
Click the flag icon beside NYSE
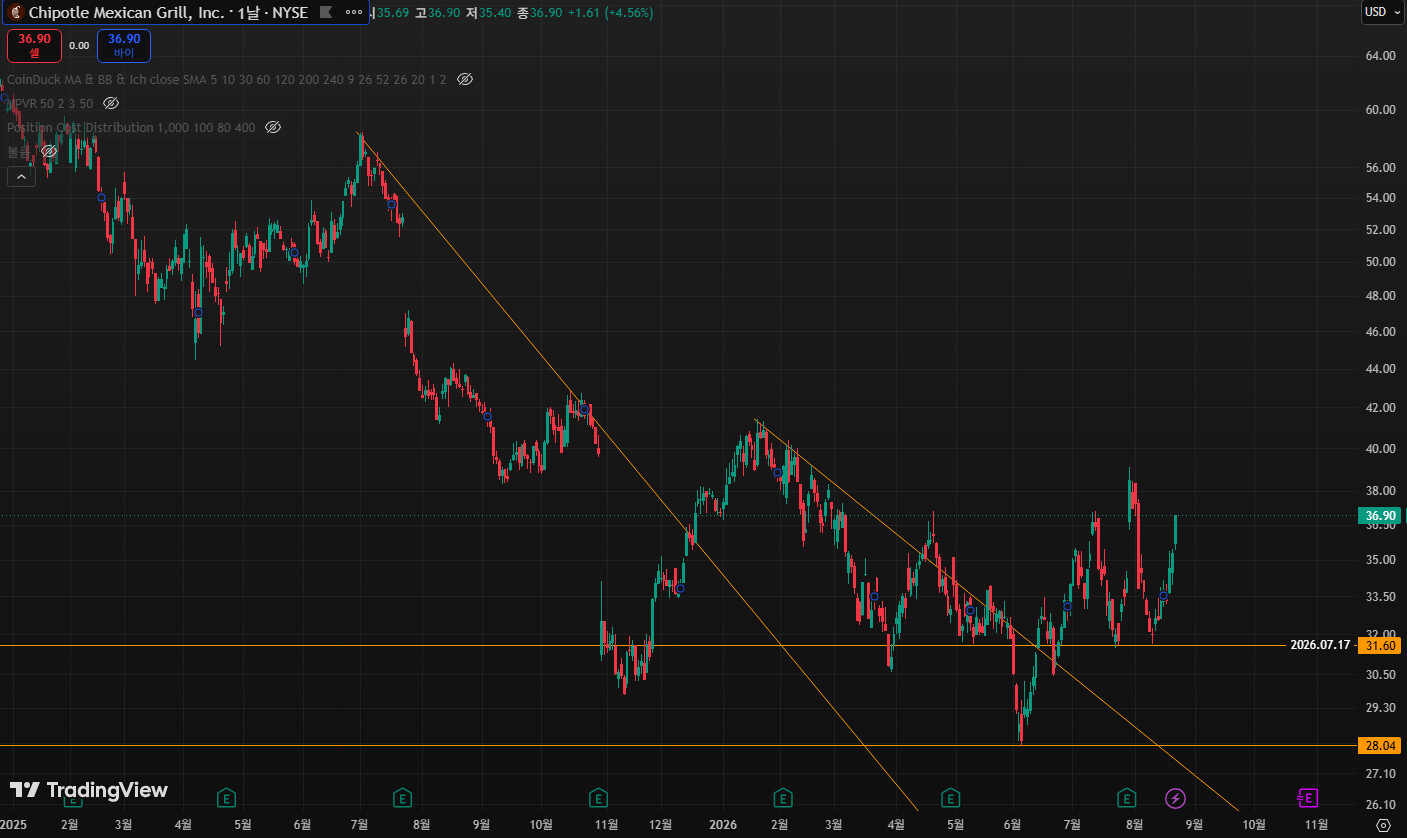327,13
